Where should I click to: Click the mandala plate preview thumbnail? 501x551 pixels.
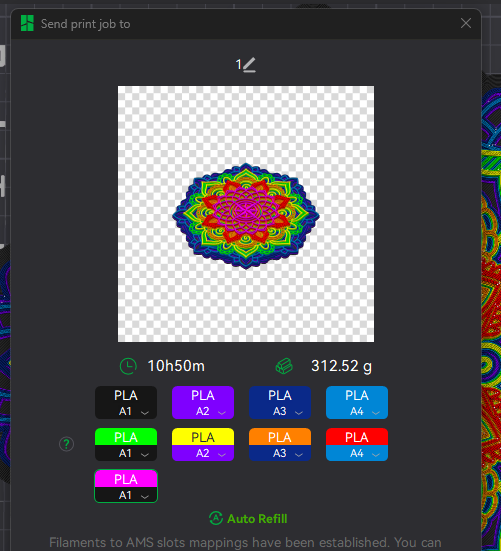point(246,214)
